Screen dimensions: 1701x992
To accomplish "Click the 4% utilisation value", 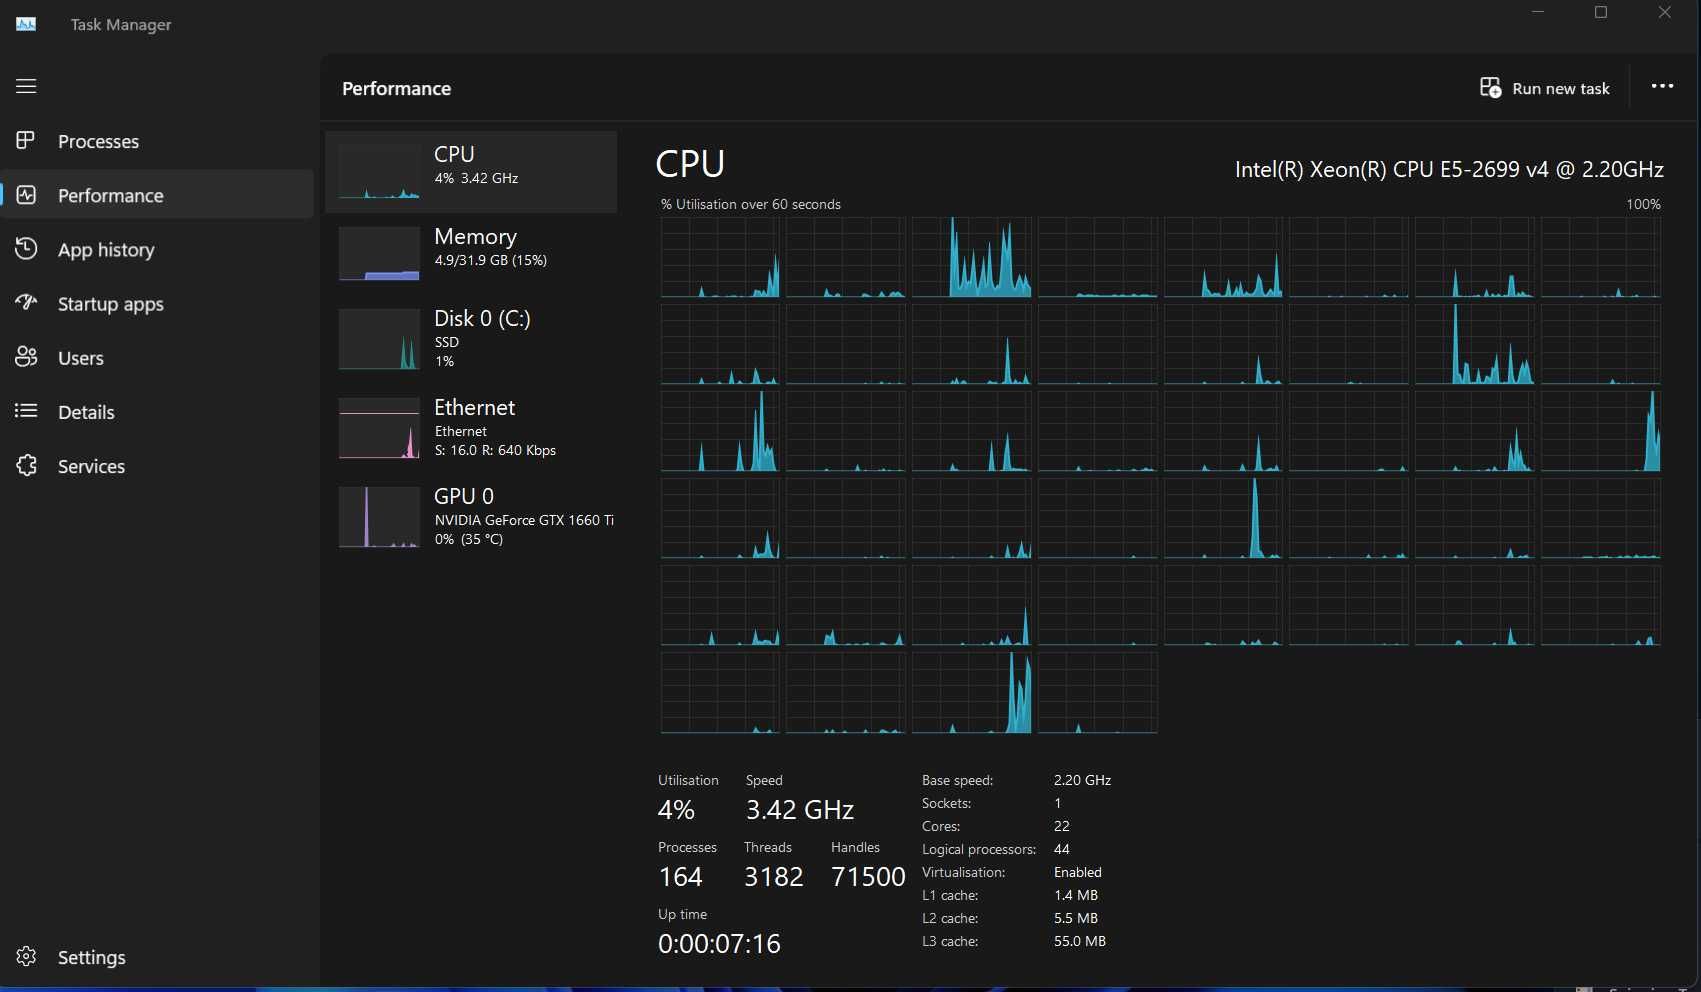I will 676,809.
